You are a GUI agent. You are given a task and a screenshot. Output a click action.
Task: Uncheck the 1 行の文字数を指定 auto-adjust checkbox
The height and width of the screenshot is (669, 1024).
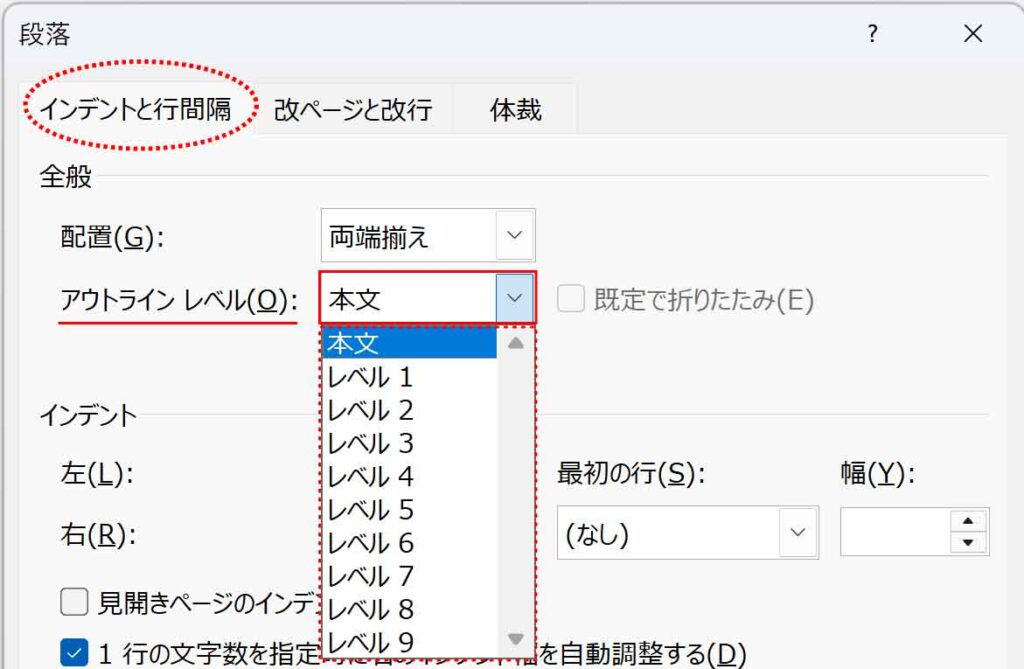(74, 653)
